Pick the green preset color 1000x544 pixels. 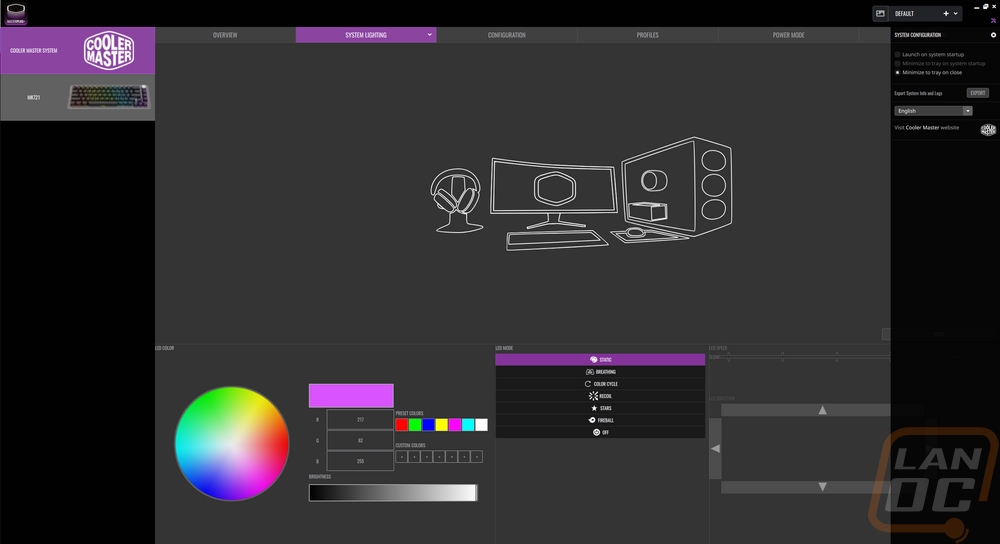coord(415,425)
